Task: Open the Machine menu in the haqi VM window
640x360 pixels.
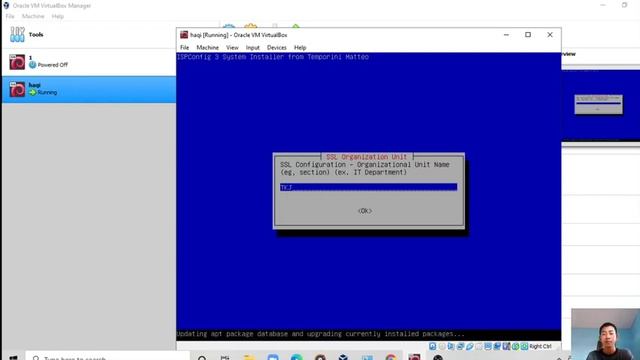Action: click(x=207, y=47)
